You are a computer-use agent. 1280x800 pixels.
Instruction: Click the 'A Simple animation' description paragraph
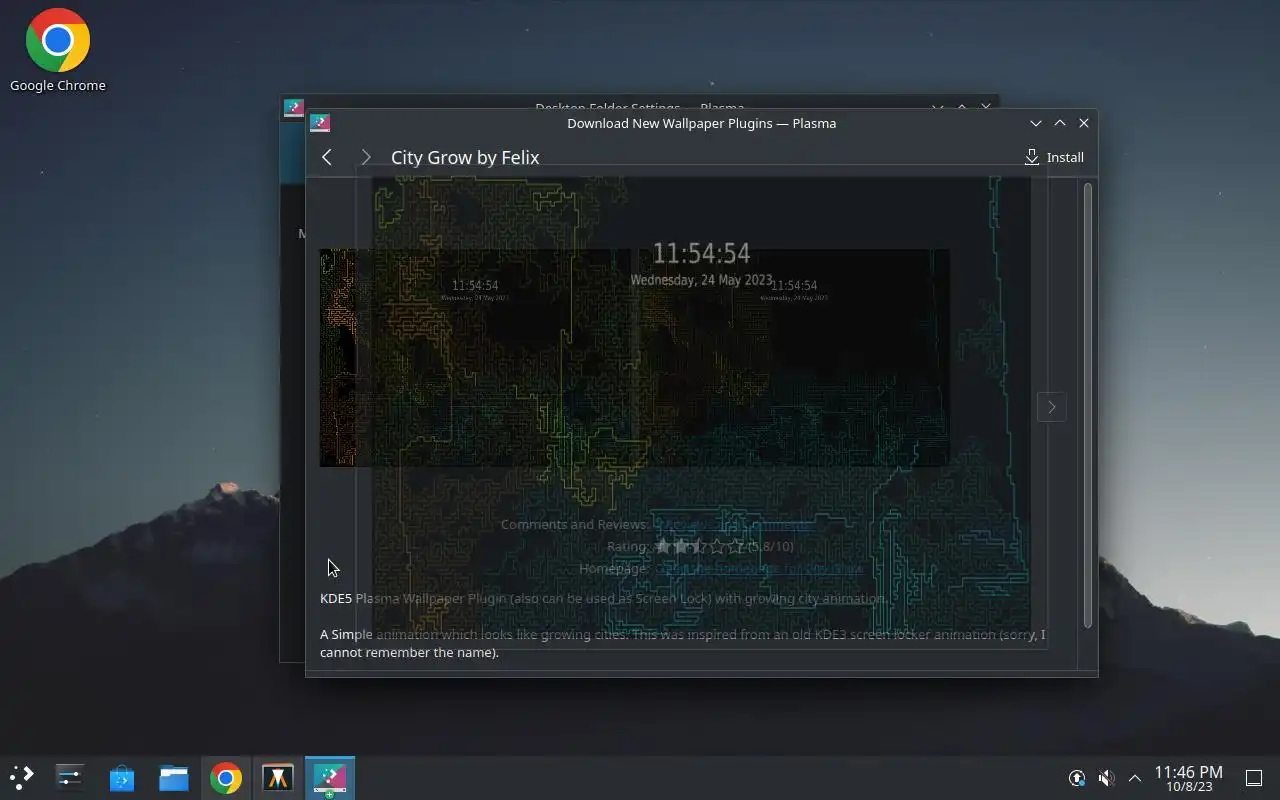pos(683,643)
